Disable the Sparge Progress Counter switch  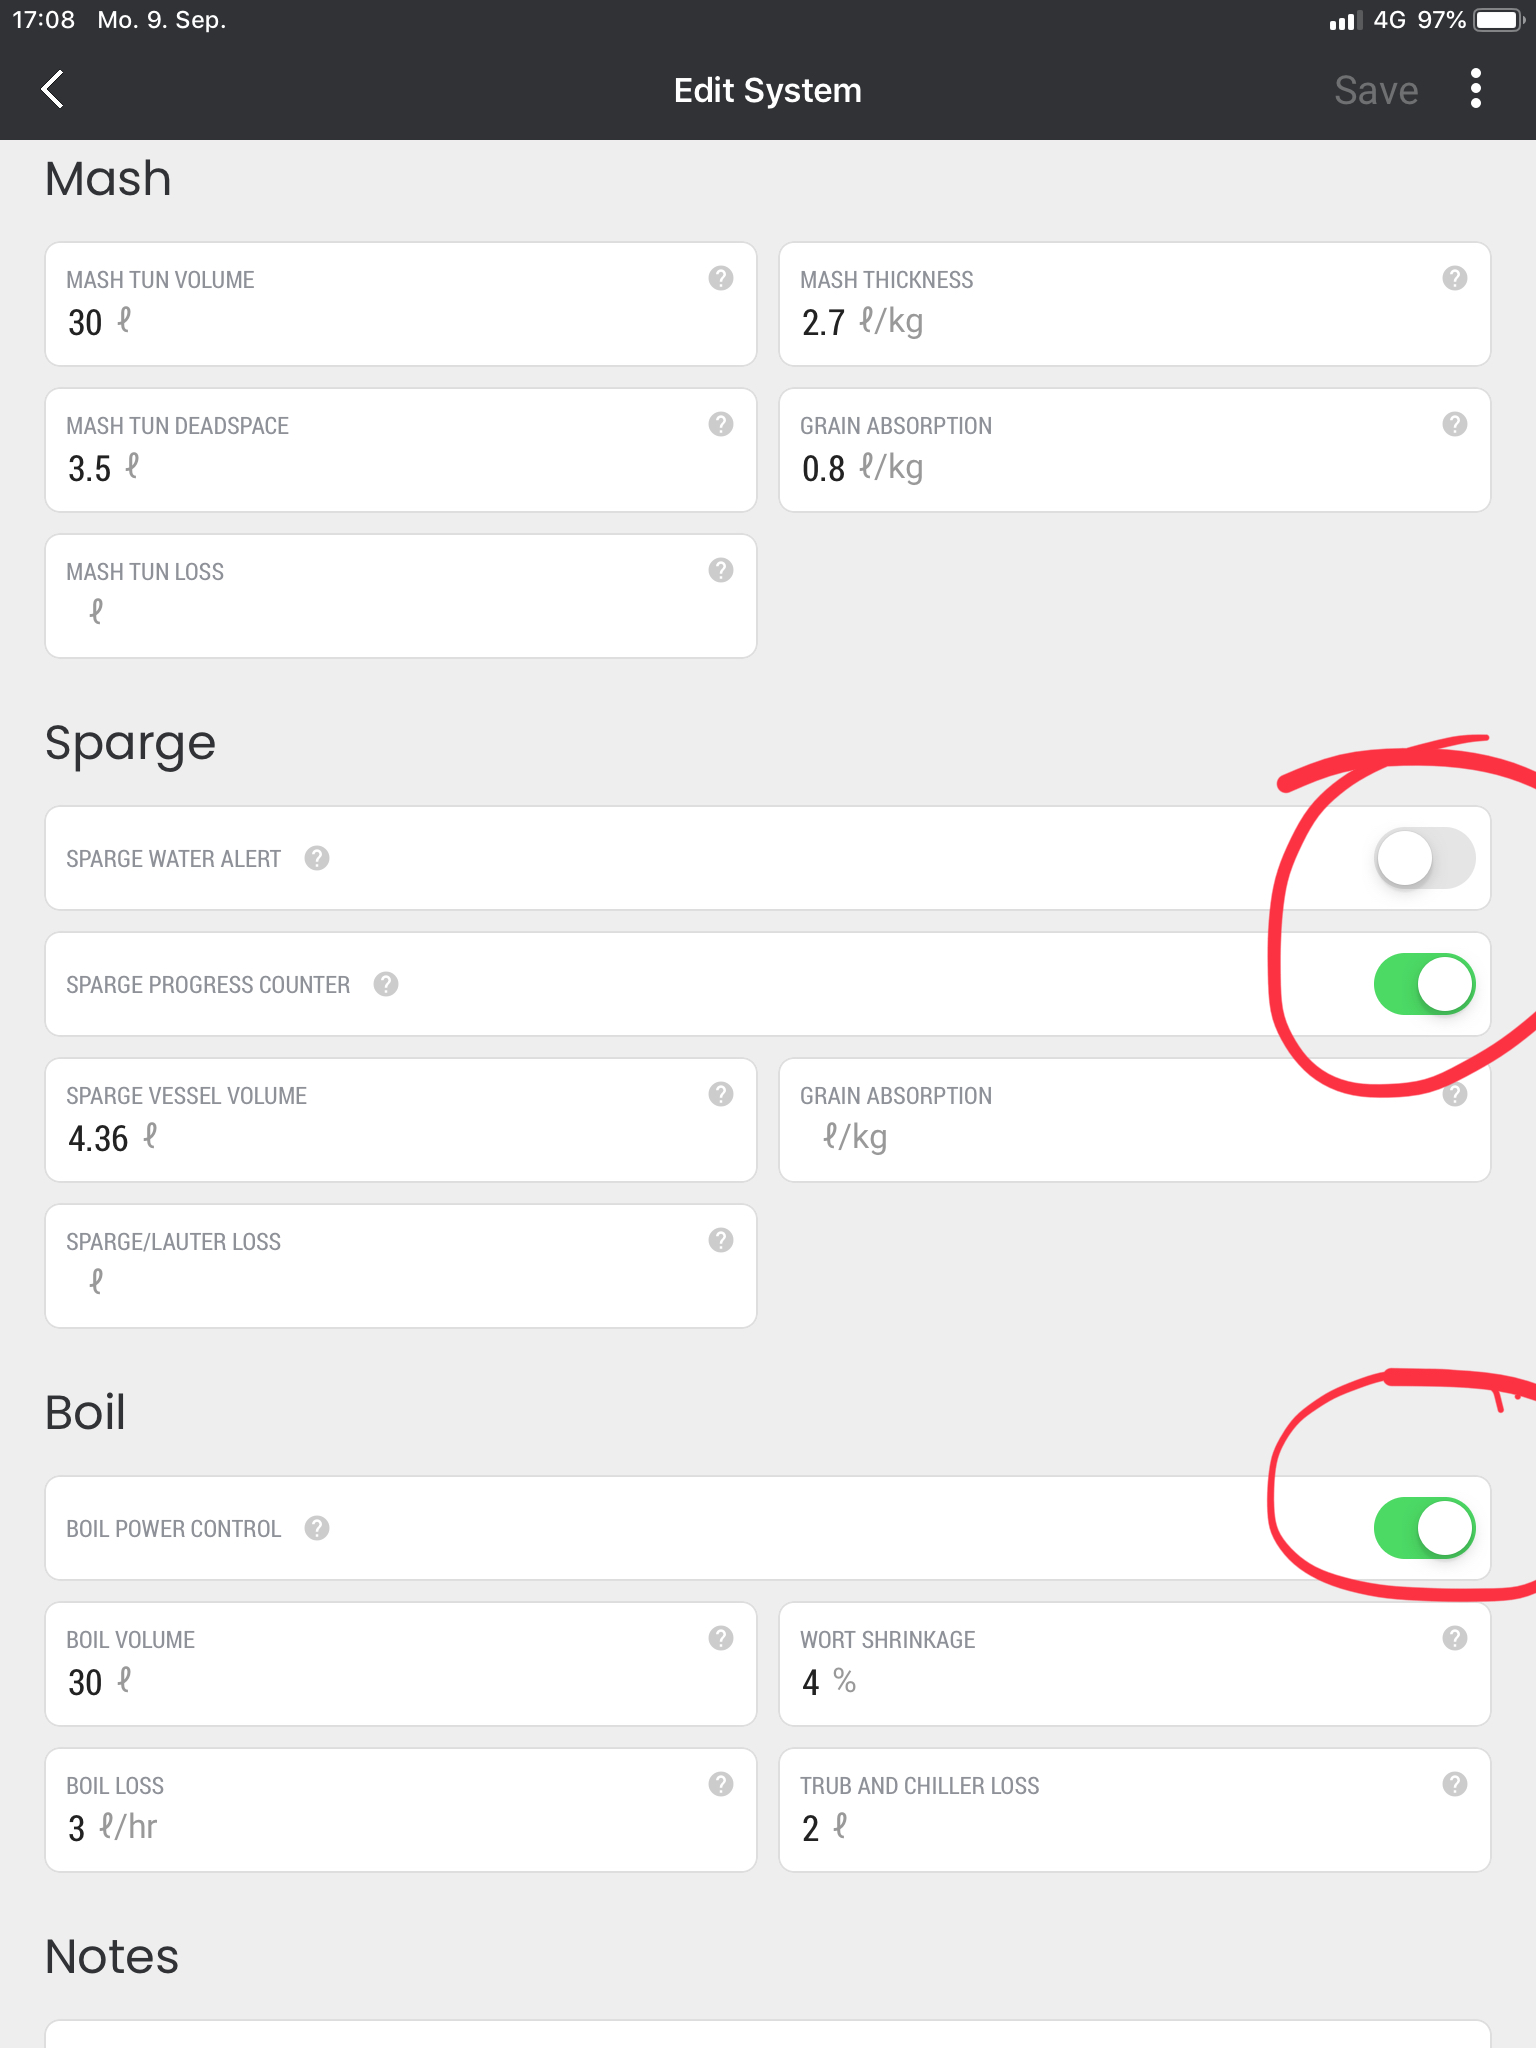tap(1424, 985)
